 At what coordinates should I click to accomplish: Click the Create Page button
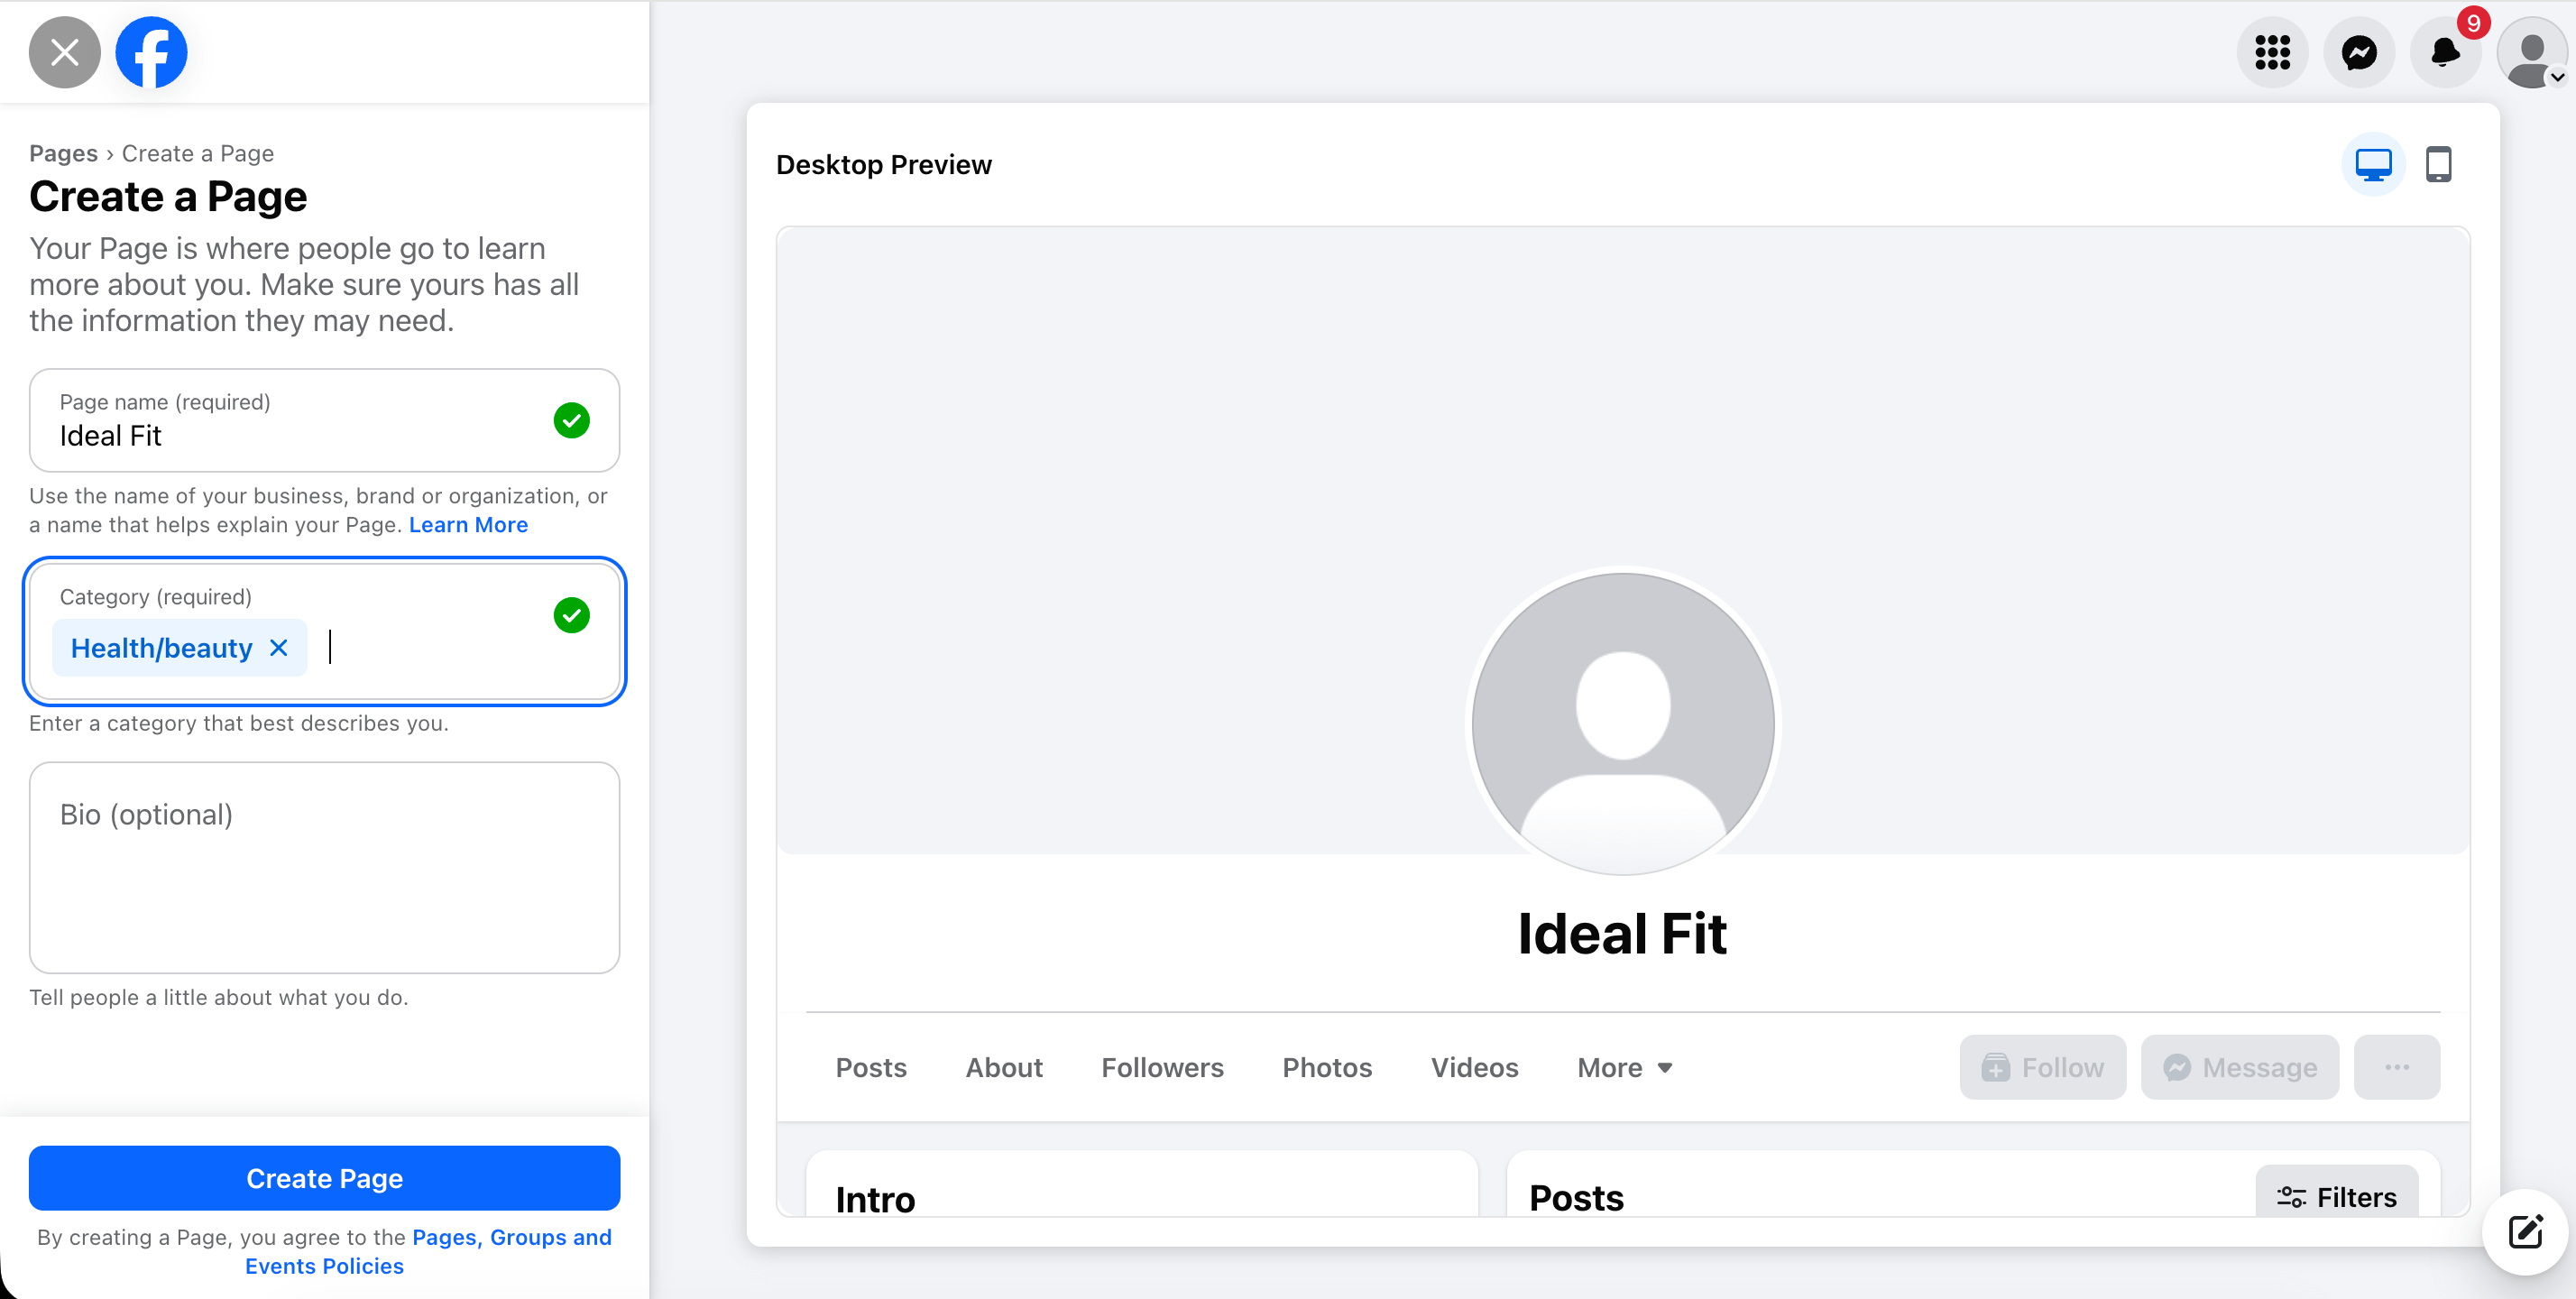[x=324, y=1178]
